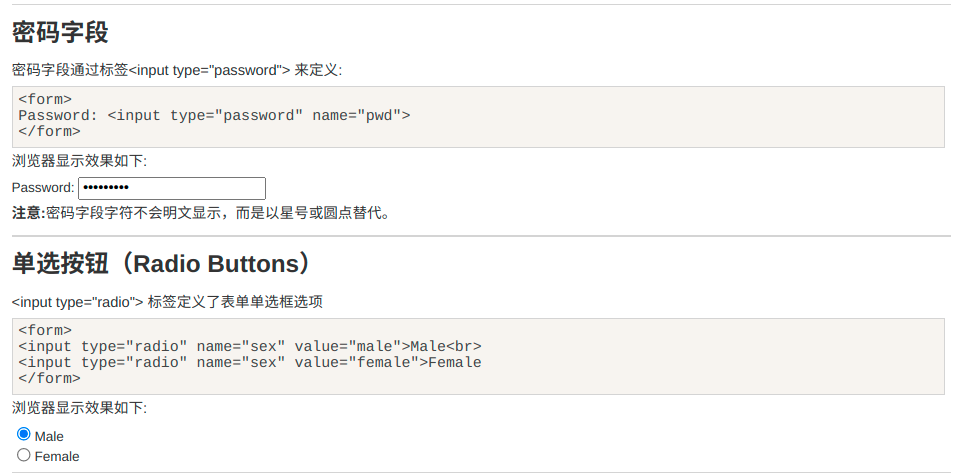The image size is (958, 476).
Task: Select the Male radio button
Action: [24, 434]
